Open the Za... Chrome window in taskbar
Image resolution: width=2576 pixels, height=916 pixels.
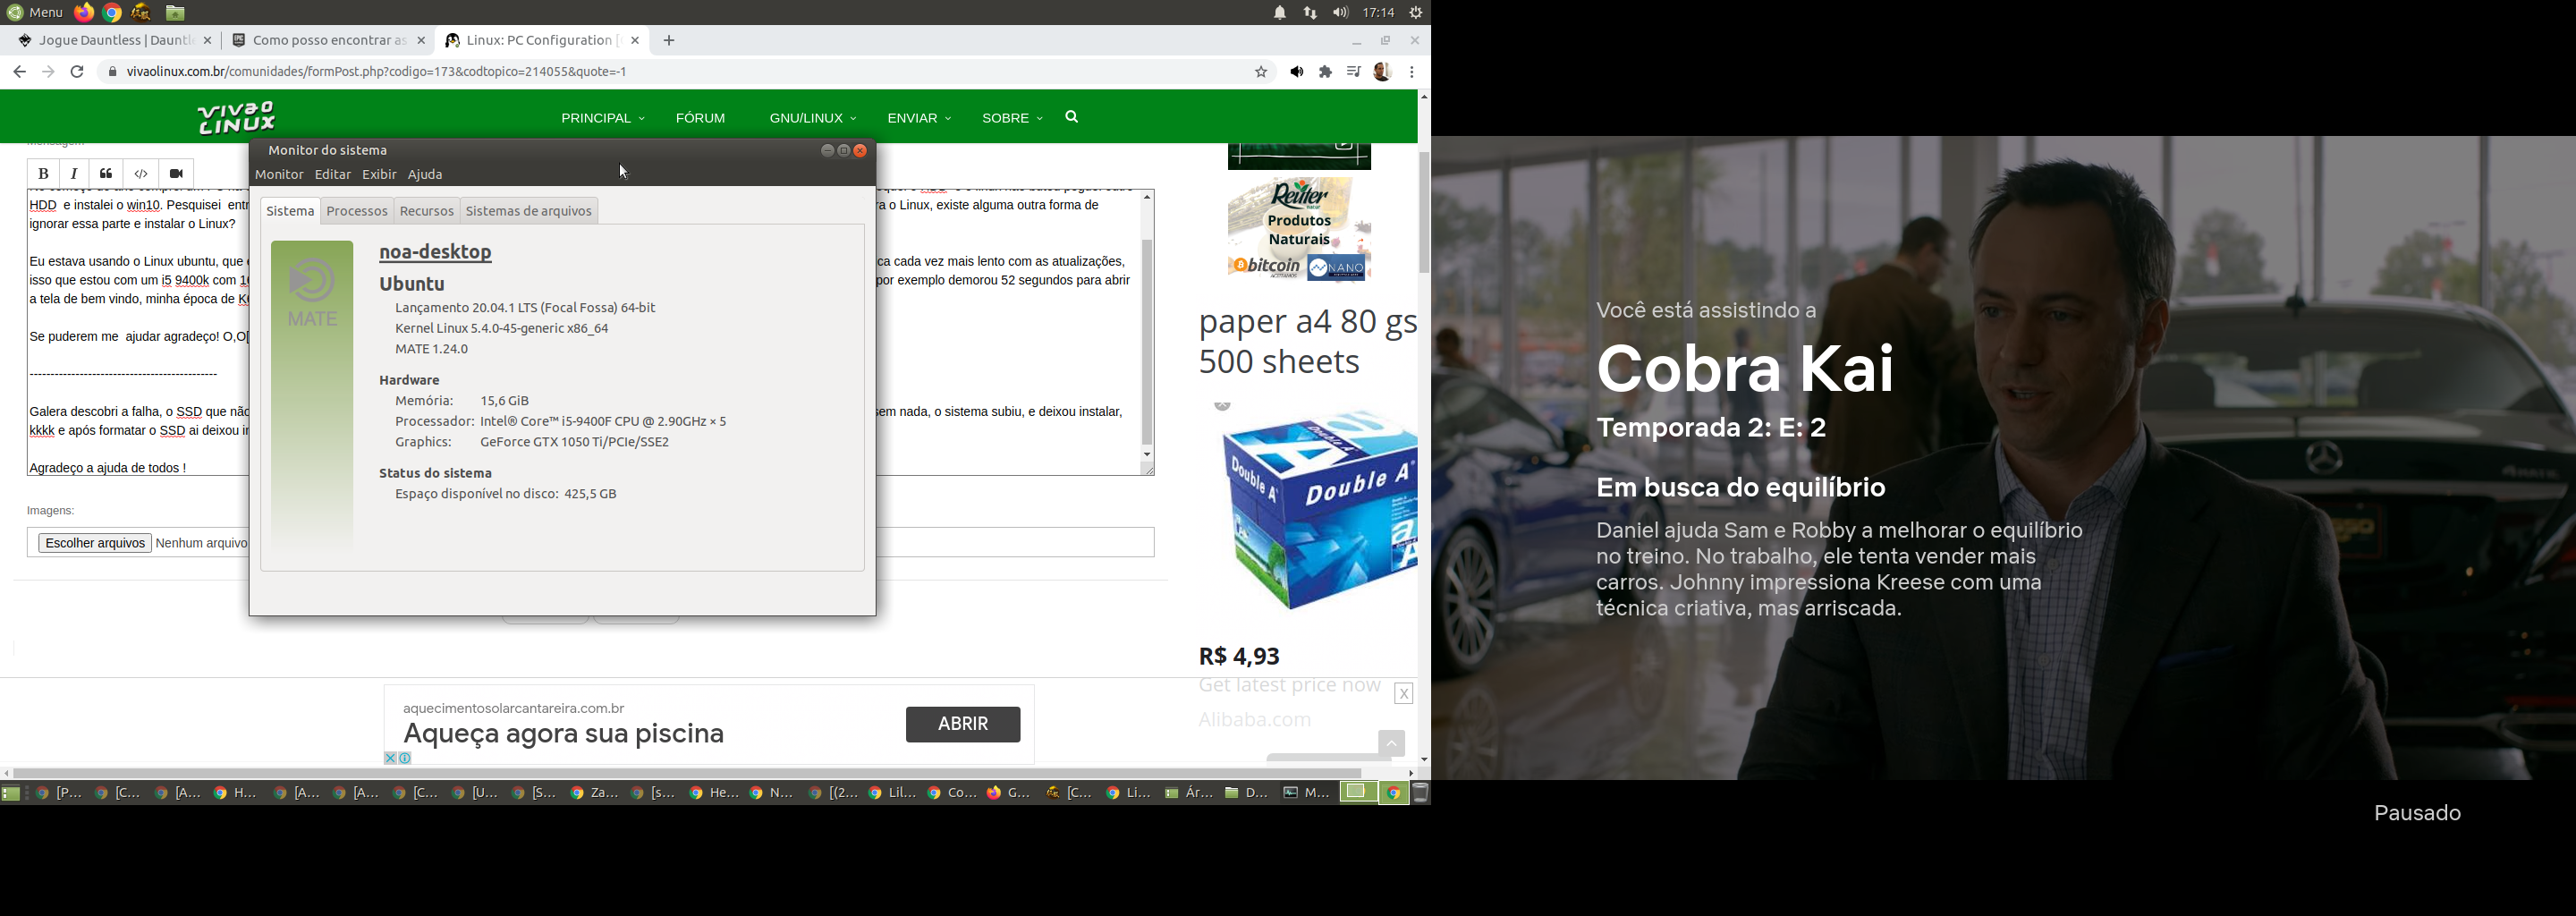tap(594, 793)
